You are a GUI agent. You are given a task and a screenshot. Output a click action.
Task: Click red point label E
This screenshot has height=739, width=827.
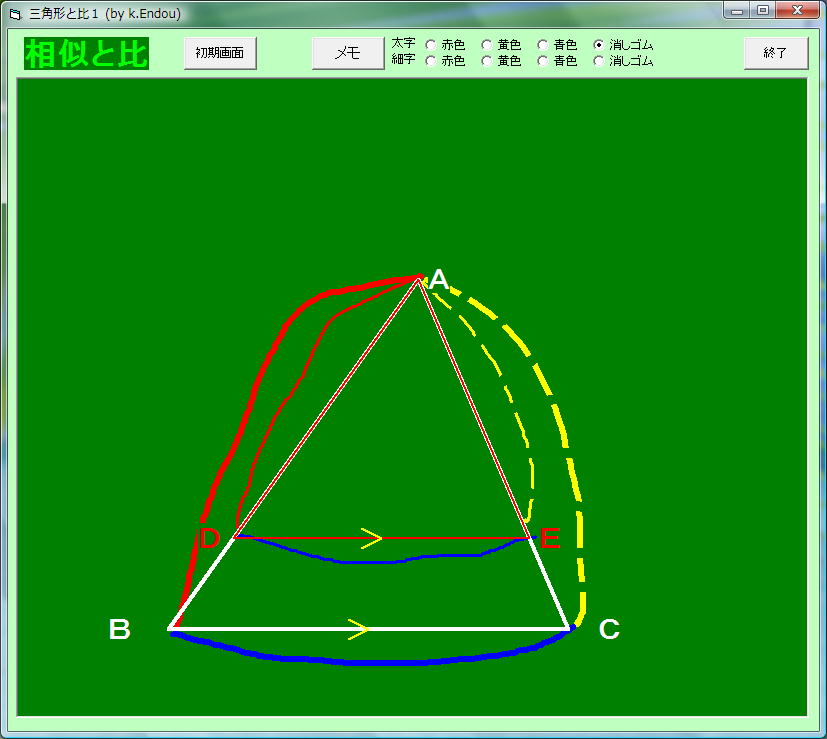click(550, 539)
